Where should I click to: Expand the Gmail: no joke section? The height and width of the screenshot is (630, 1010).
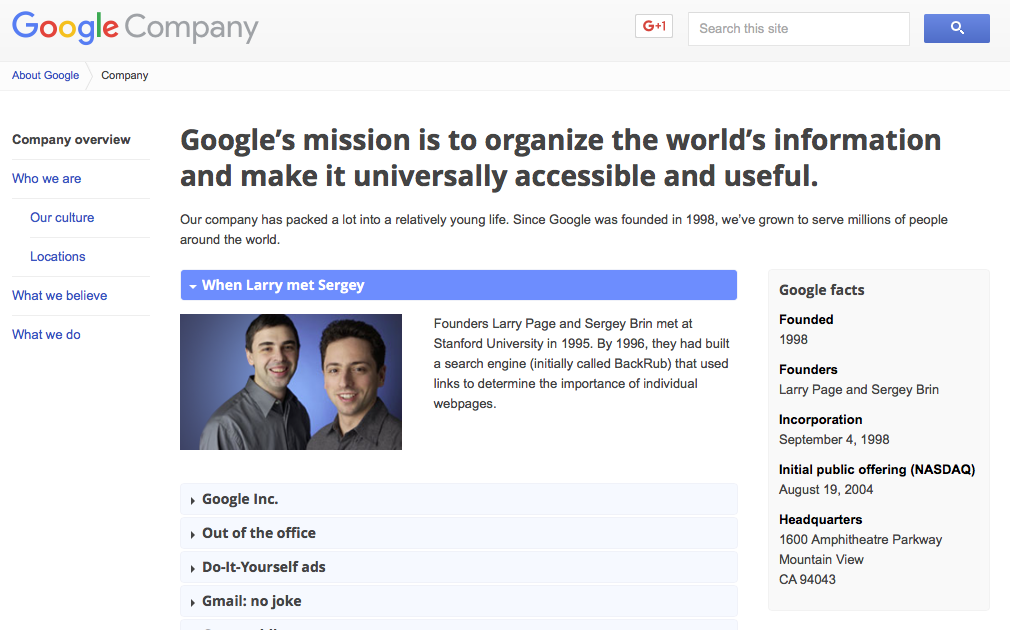[x=459, y=601]
